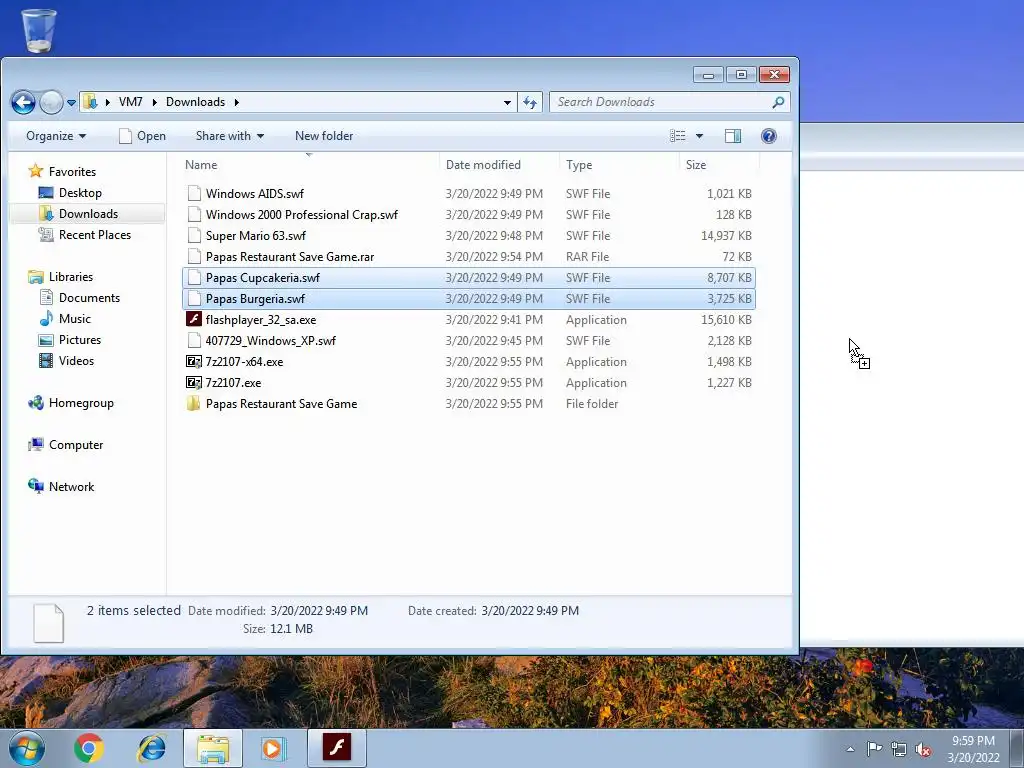Open Action Center flag icon
The image size is (1024, 768).
click(874, 749)
